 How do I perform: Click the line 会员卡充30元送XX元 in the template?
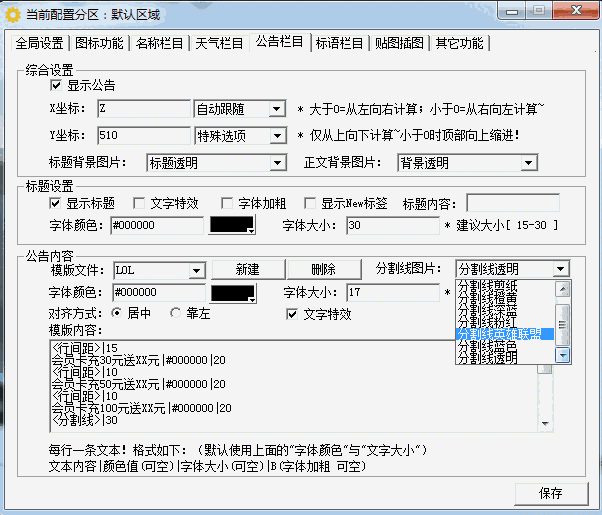pos(138,360)
